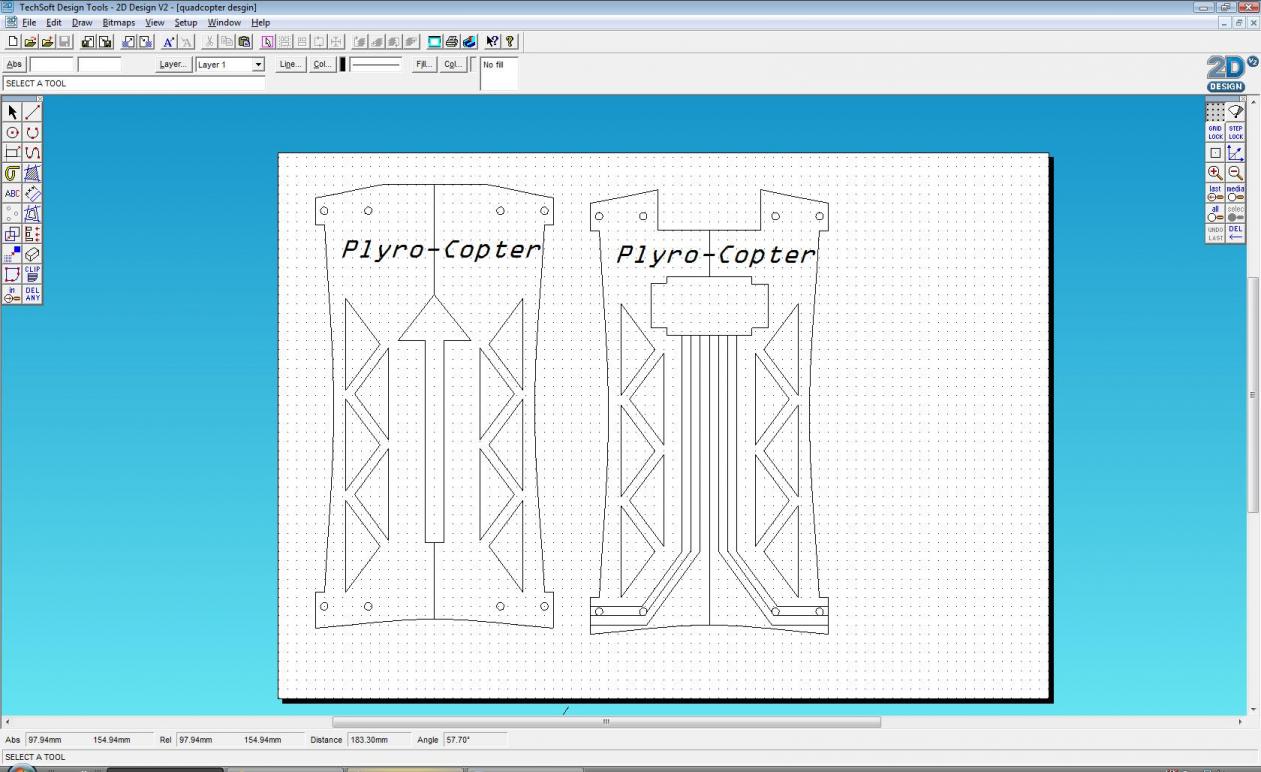Click the No fill preview box
Screen dimensions: 1261x772
(499, 73)
